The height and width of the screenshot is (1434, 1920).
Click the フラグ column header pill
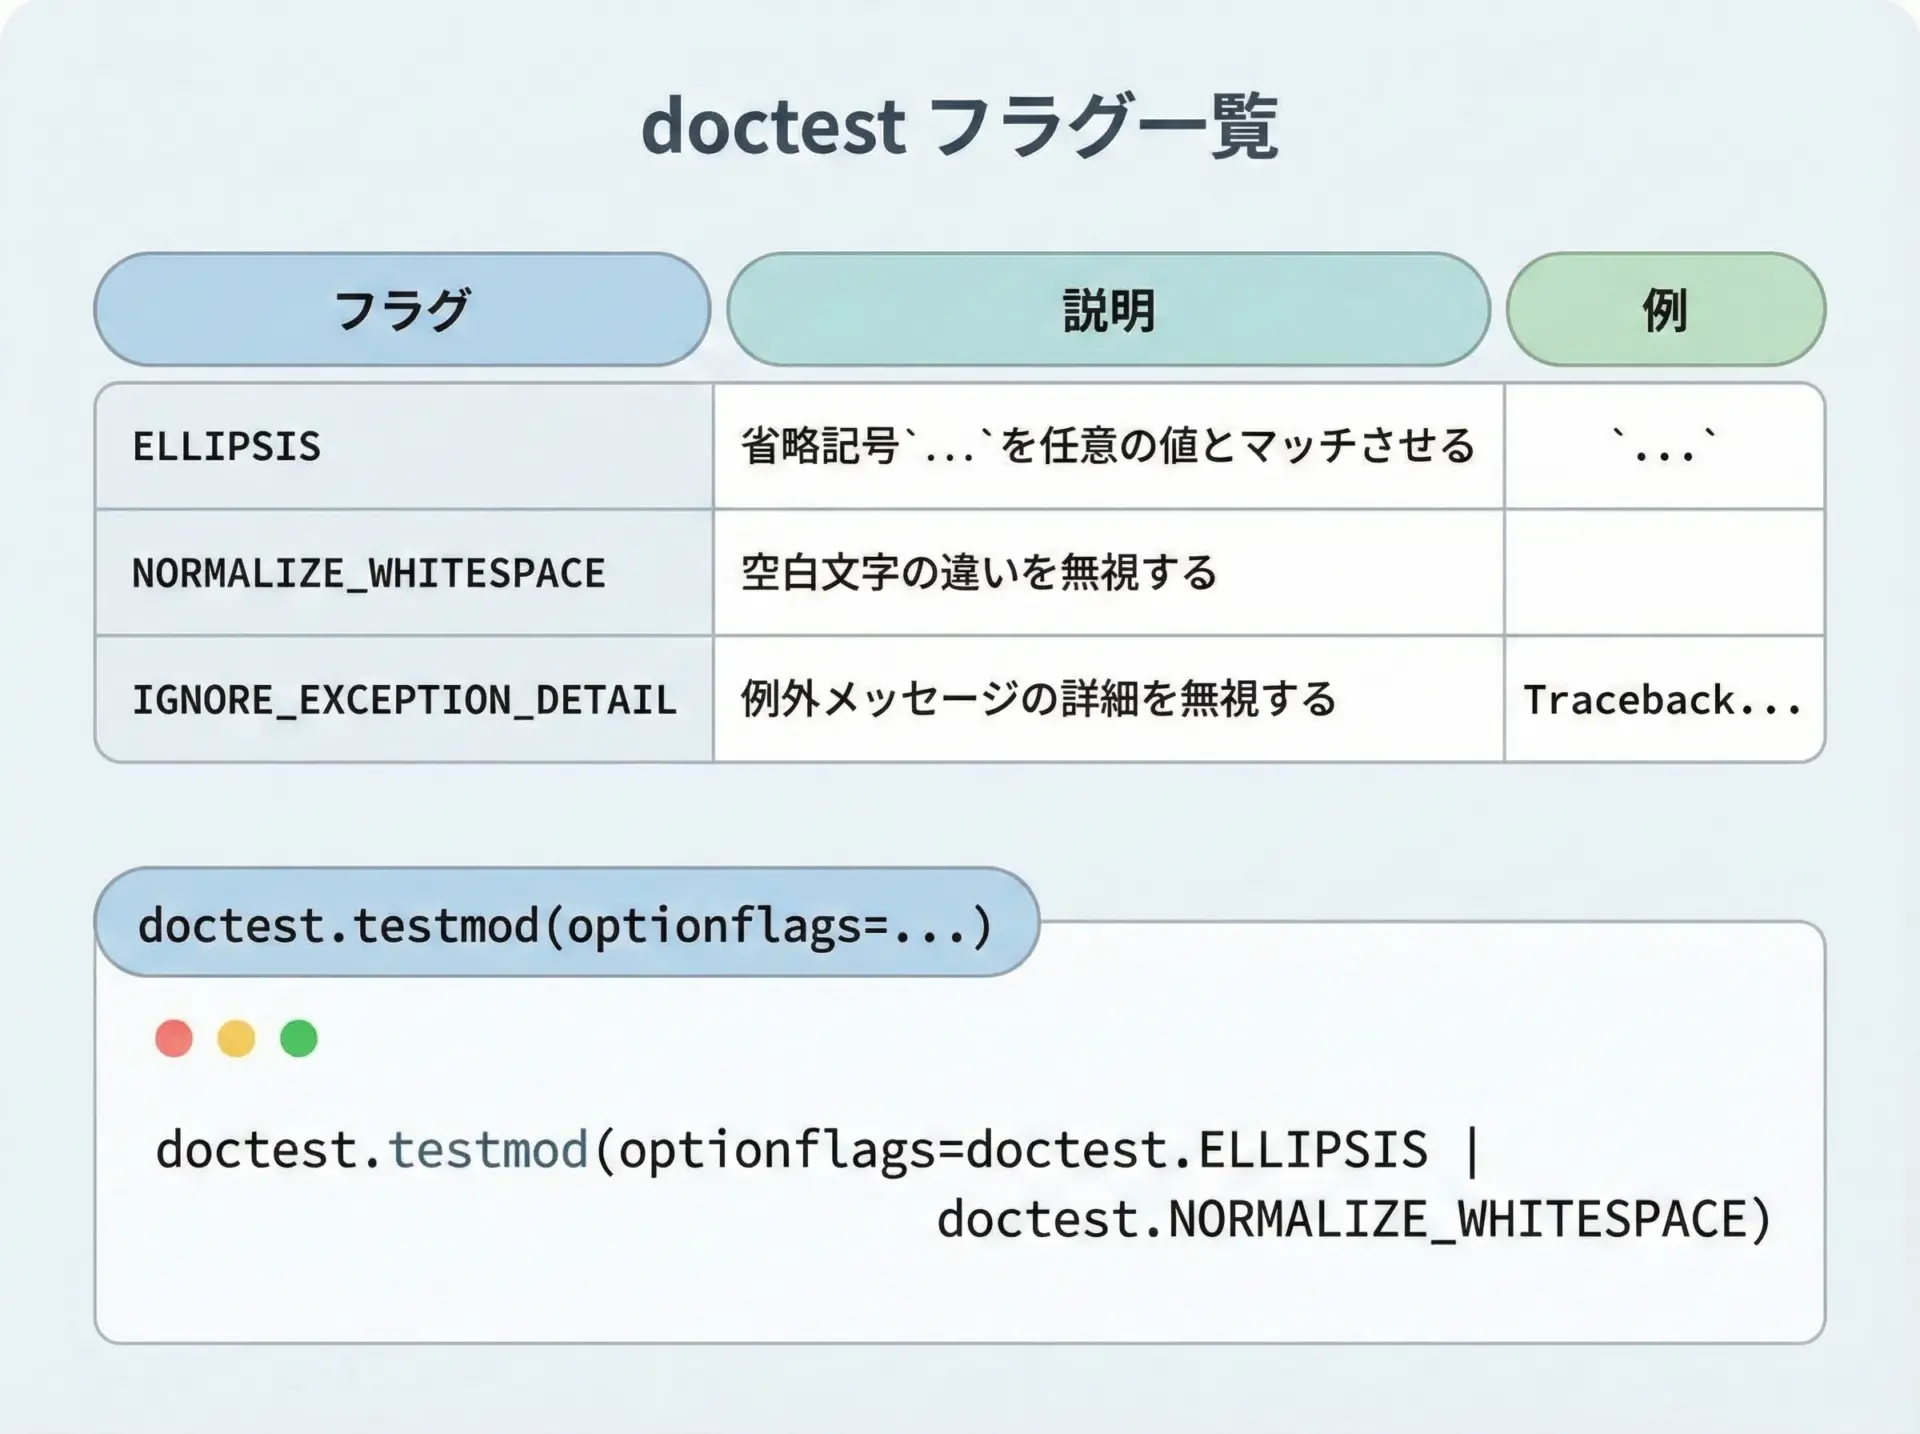pyautogui.click(x=402, y=309)
